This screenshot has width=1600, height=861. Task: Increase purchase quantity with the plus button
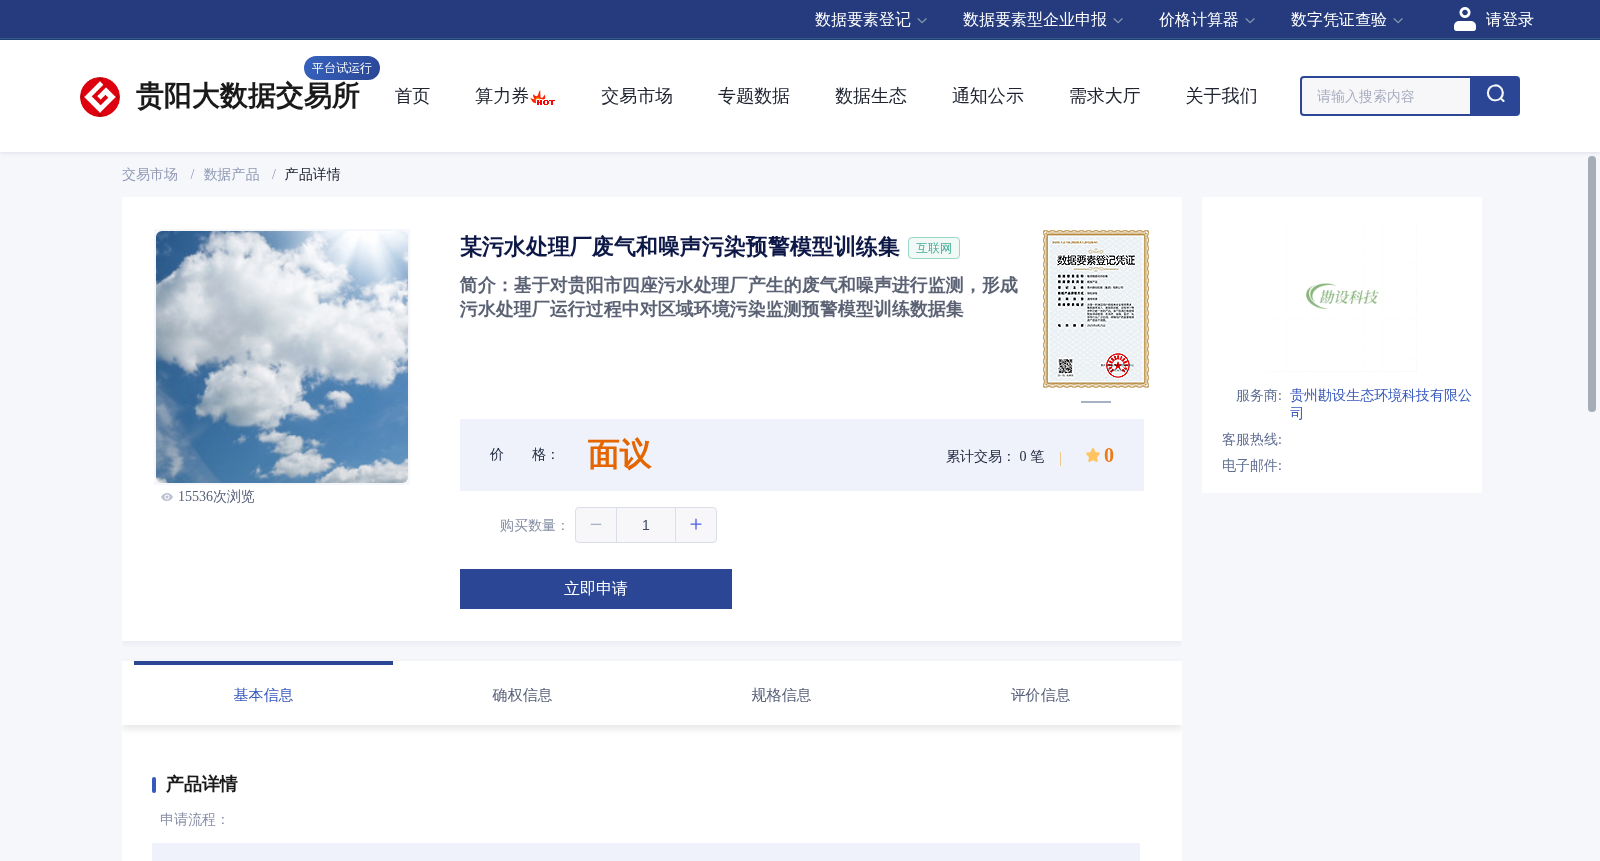tap(696, 525)
